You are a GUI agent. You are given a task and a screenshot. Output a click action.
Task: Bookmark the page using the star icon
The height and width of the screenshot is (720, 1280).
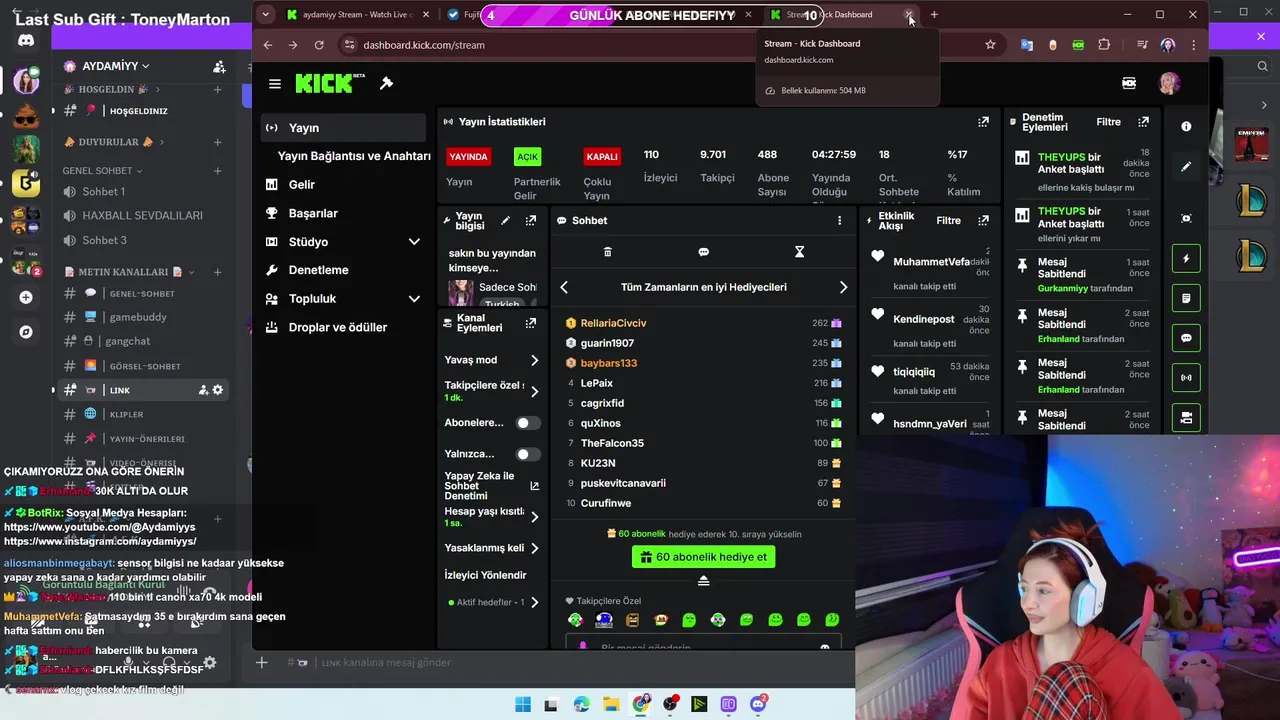990,45
